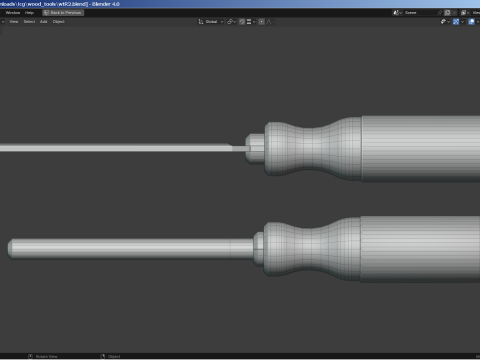This screenshot has width=480, height=360.
Task: Toggle the snap magnet icon
Action: coord(242,22)
